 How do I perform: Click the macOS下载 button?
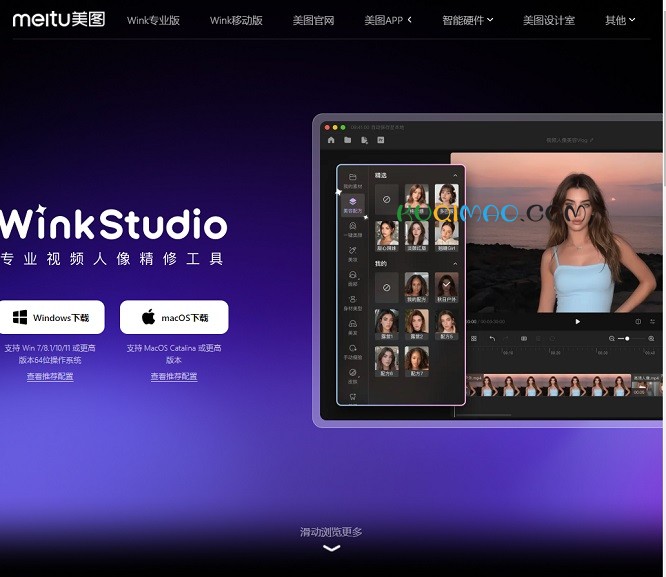tap(174, 317)
